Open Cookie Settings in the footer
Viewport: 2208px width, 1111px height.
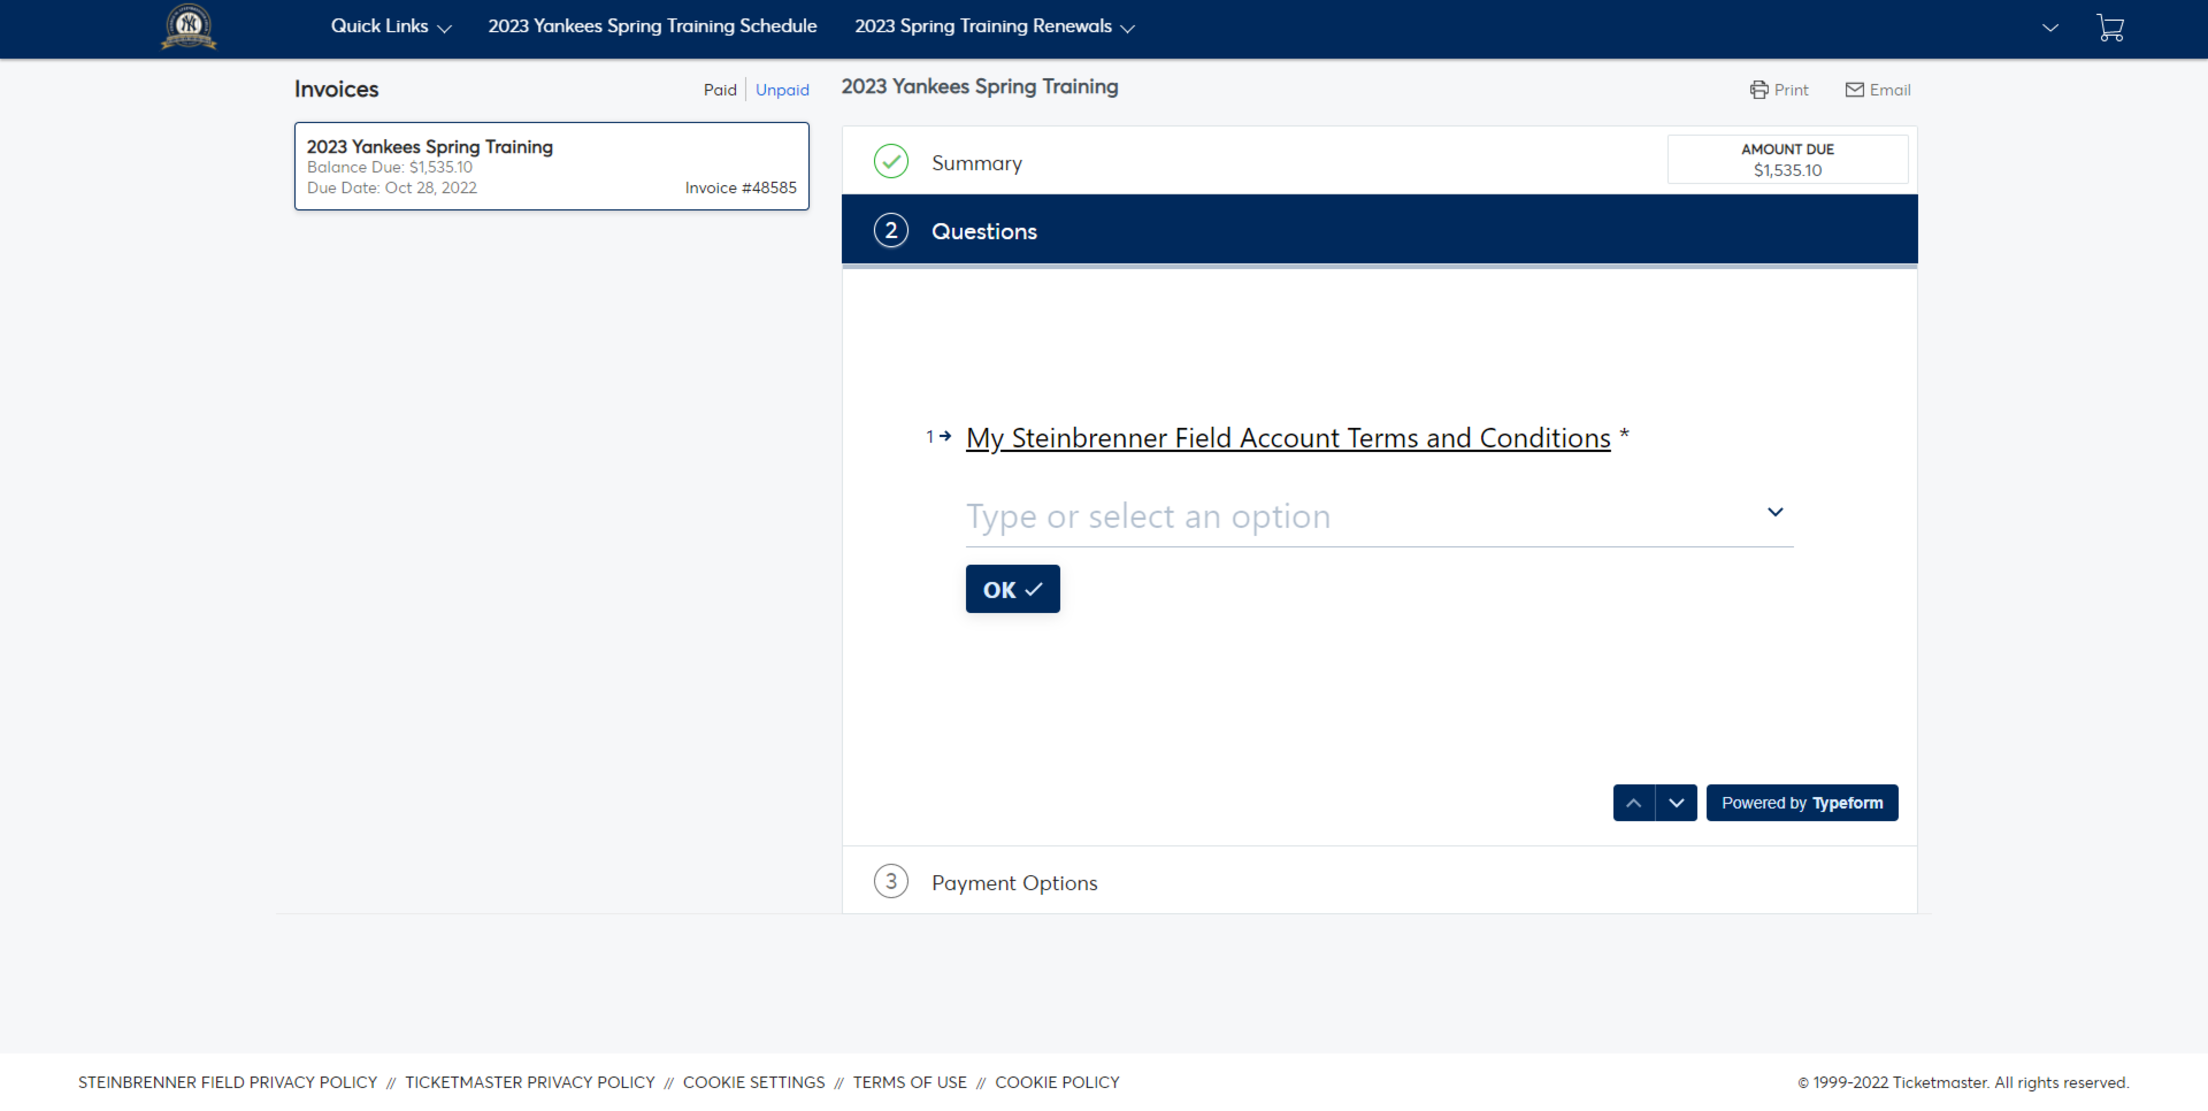pos(754,1082)
